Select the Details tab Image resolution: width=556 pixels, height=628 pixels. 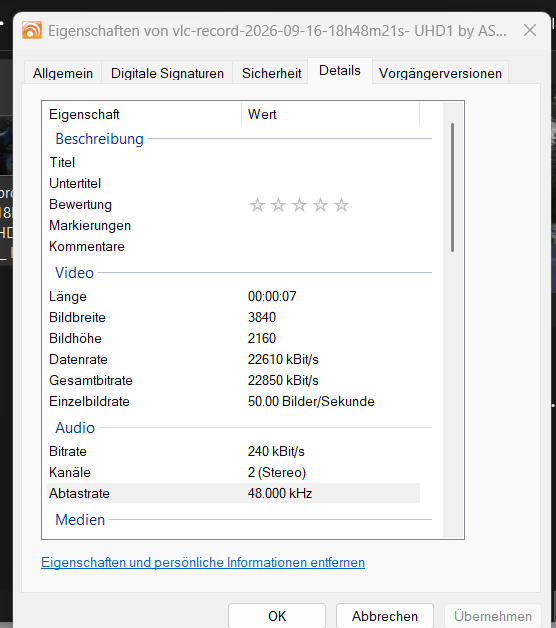pyautogui.click(x=340, y=70)
